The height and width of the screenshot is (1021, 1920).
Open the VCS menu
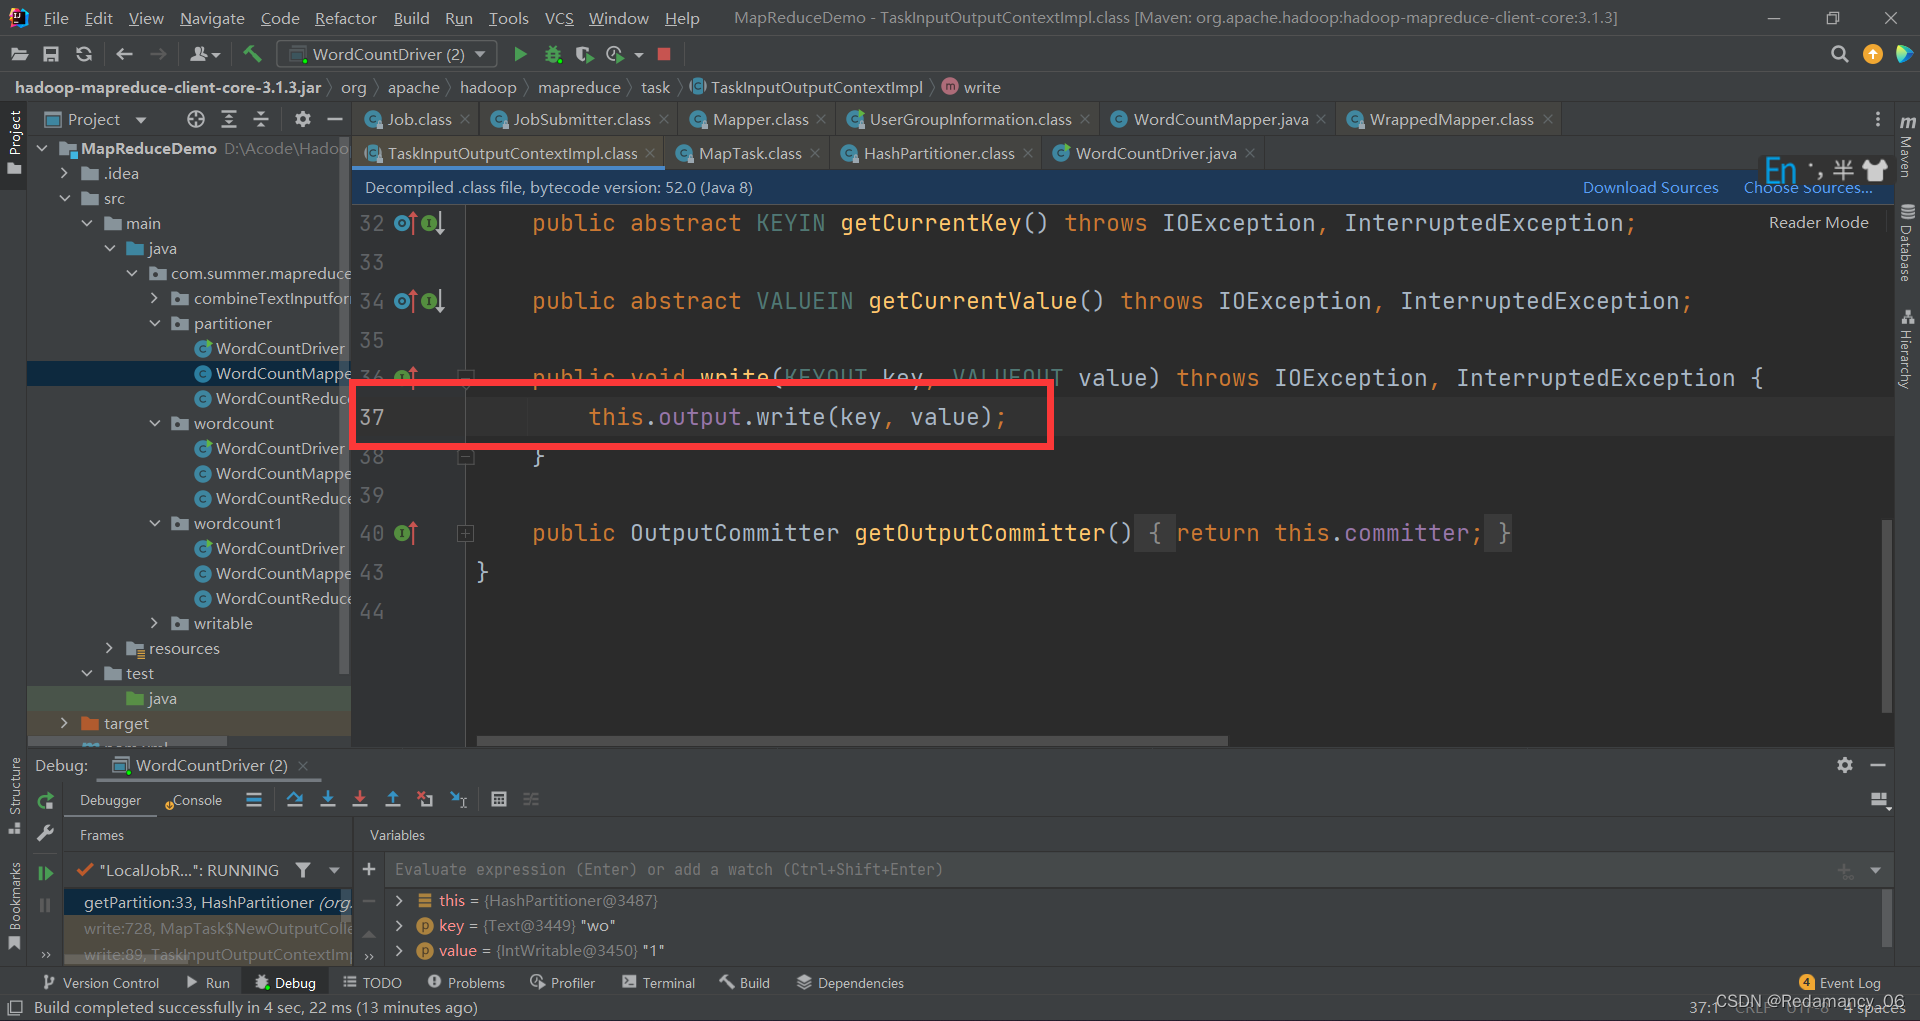click(x=559, y=18)
